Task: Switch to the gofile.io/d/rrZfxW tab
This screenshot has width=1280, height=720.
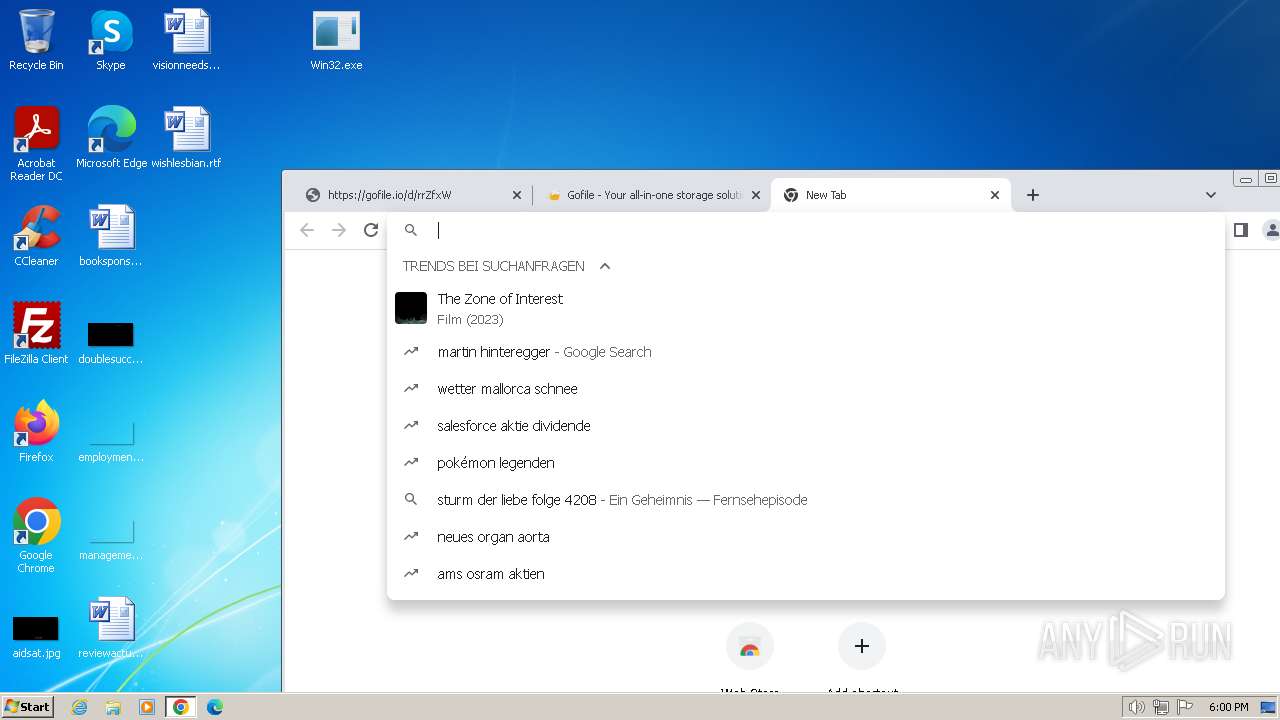Action: (414, 195)
